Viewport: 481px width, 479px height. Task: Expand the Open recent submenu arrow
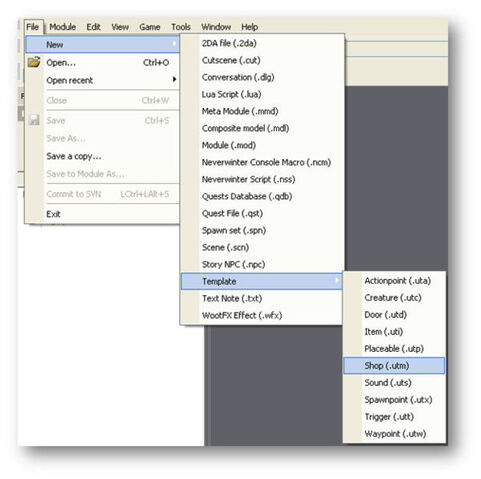click(x=174, y=79)
